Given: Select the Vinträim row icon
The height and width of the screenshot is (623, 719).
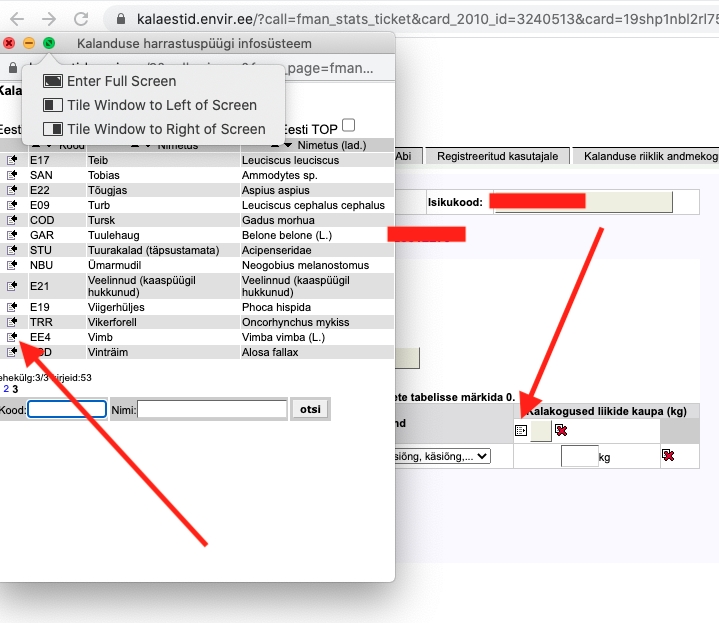Looking at the screenshot, I should pyautogui.click(x=12, y=352).
